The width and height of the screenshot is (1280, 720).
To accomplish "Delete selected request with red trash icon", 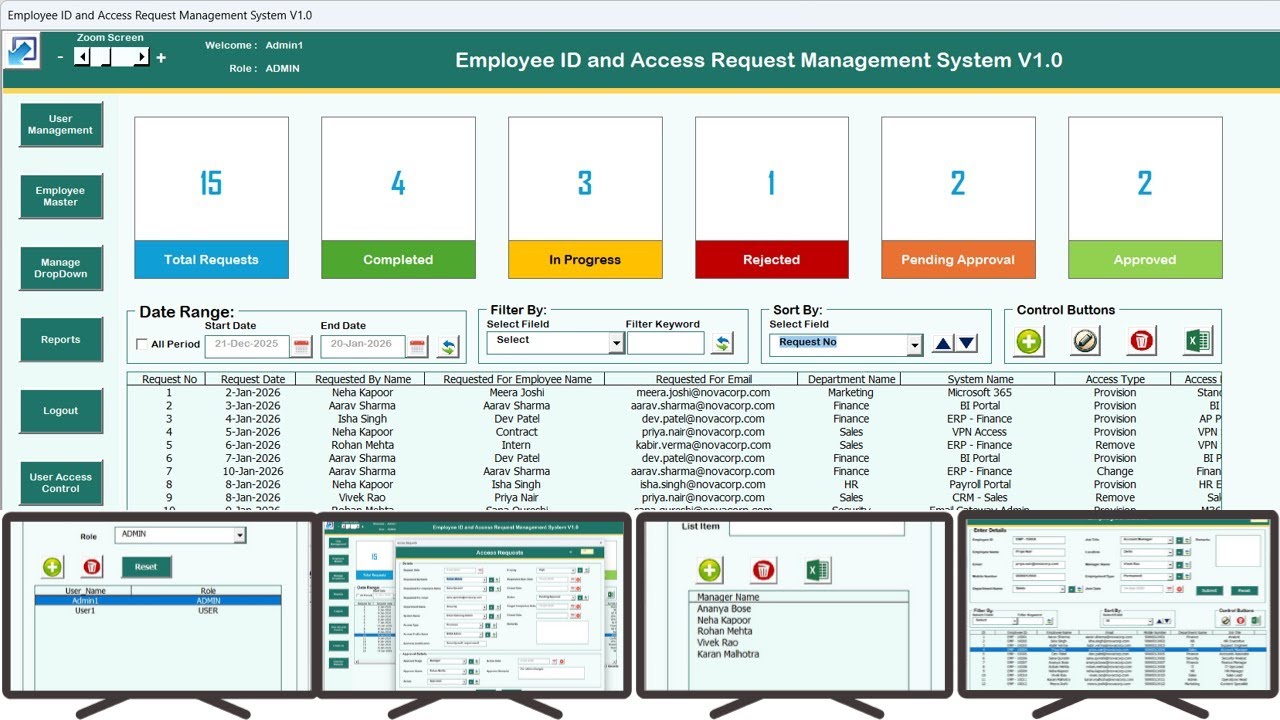I will pyautogui.click(x=1141, y=341).
